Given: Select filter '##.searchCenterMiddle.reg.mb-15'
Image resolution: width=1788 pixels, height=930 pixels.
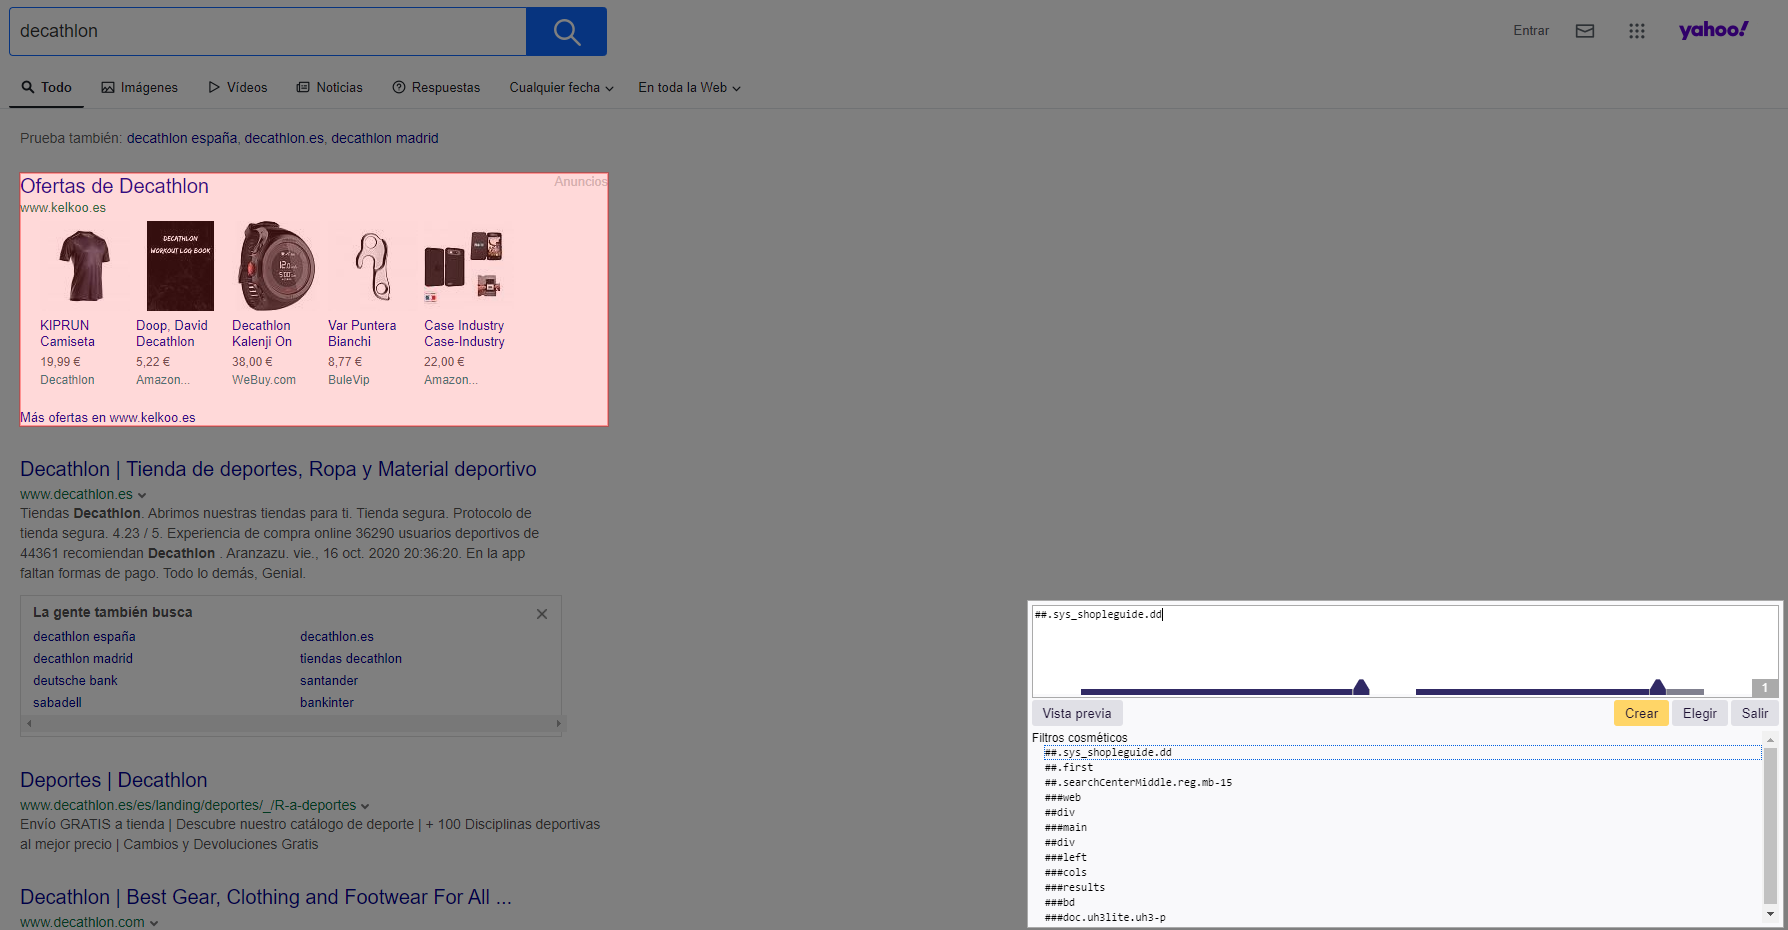Looking at the screenshot, I should click(x=1402, y=783).
